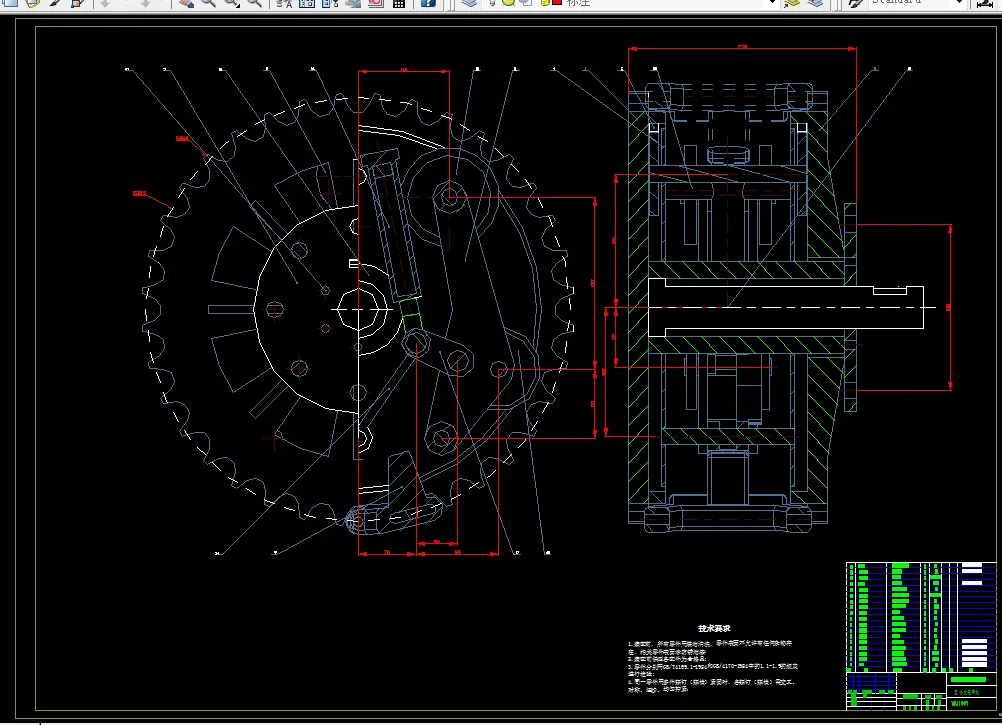Viewport: 1002px width, 725px height.
Task: Select the Standard text style field
Action: [916, 3]
